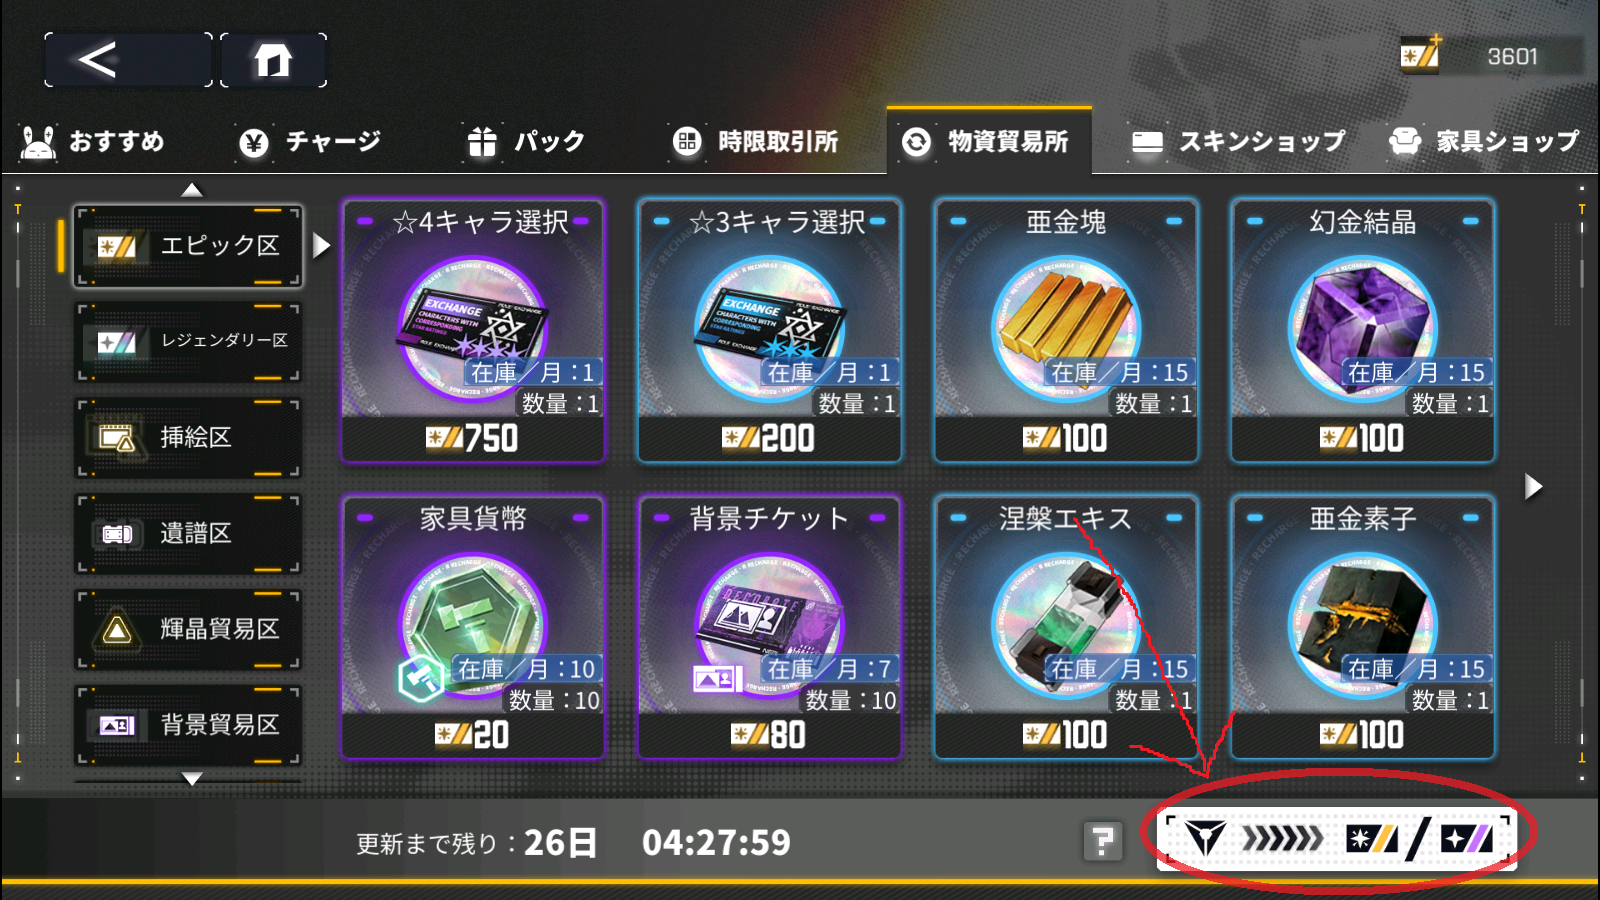Select the 涅槃エキス vial item

tap(1066, 627)
